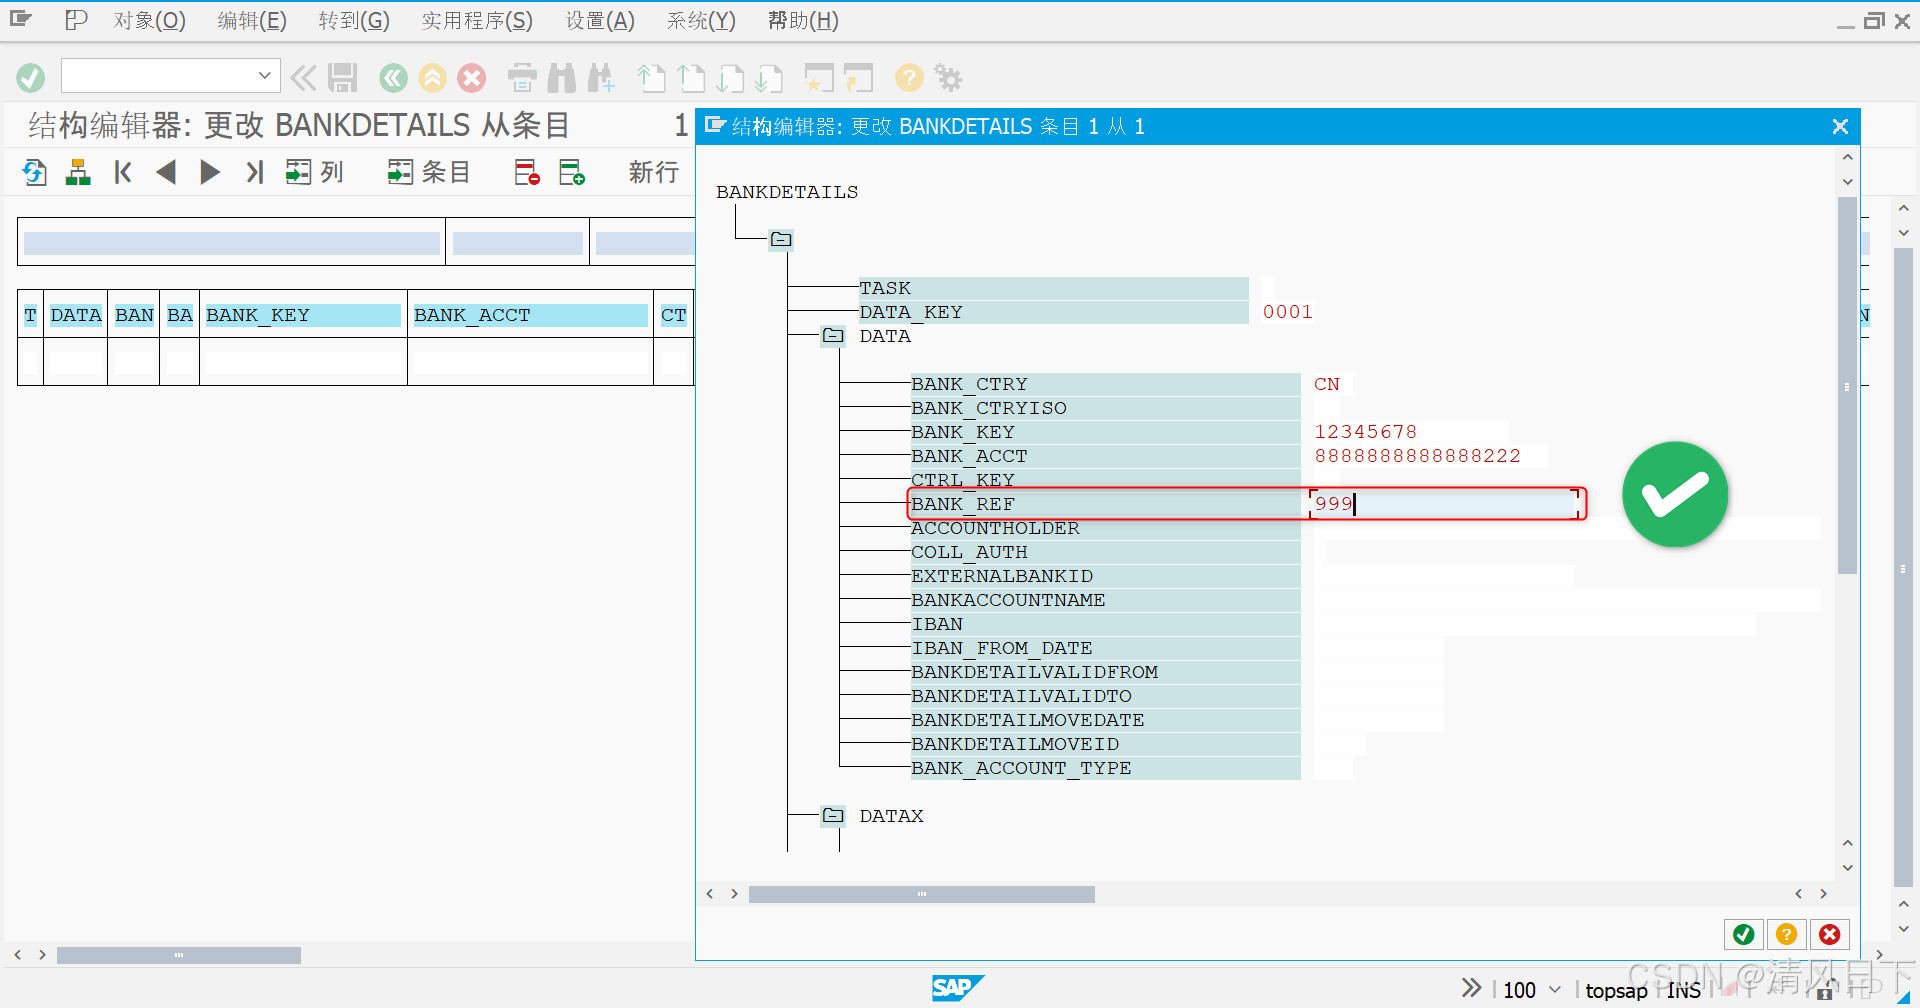Click the Find binoculars icon
Screen dimensions: 1920x1008
pyautogui.click(x=562, y=78)
